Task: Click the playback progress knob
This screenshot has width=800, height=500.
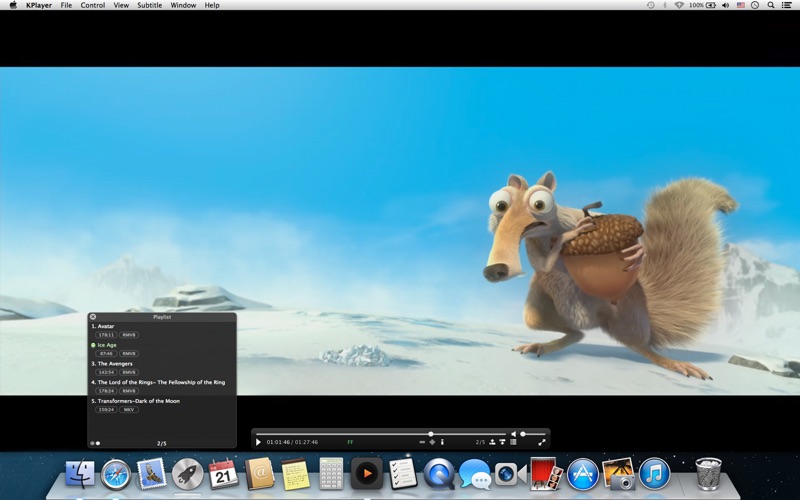Action: point(431,434)
